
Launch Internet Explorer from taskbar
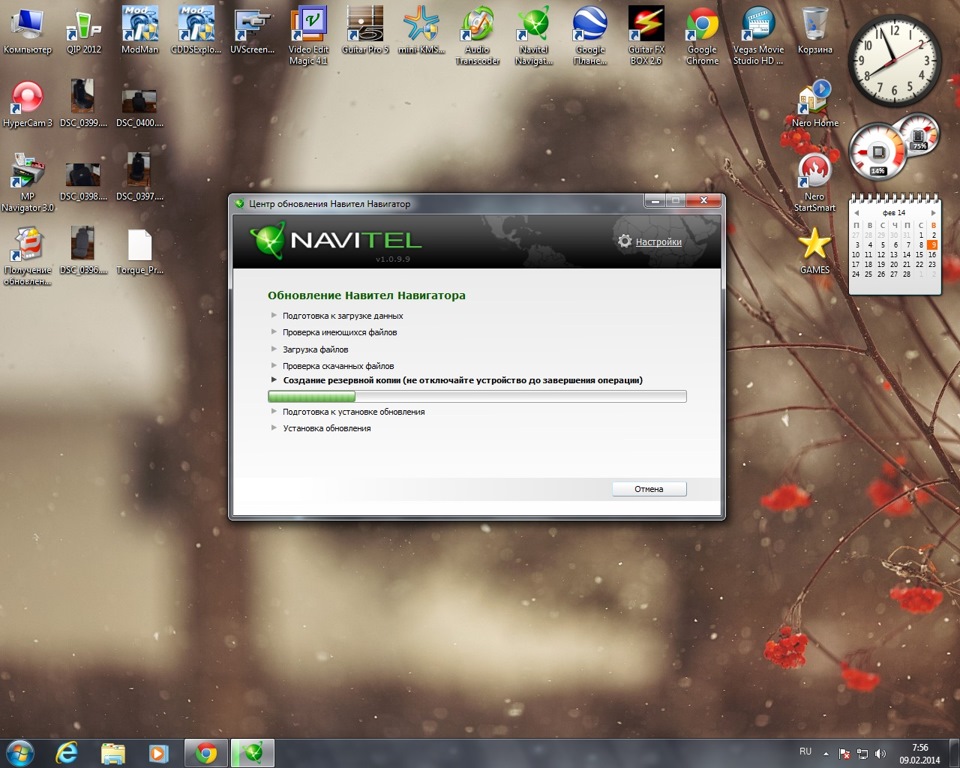point(66,753)
